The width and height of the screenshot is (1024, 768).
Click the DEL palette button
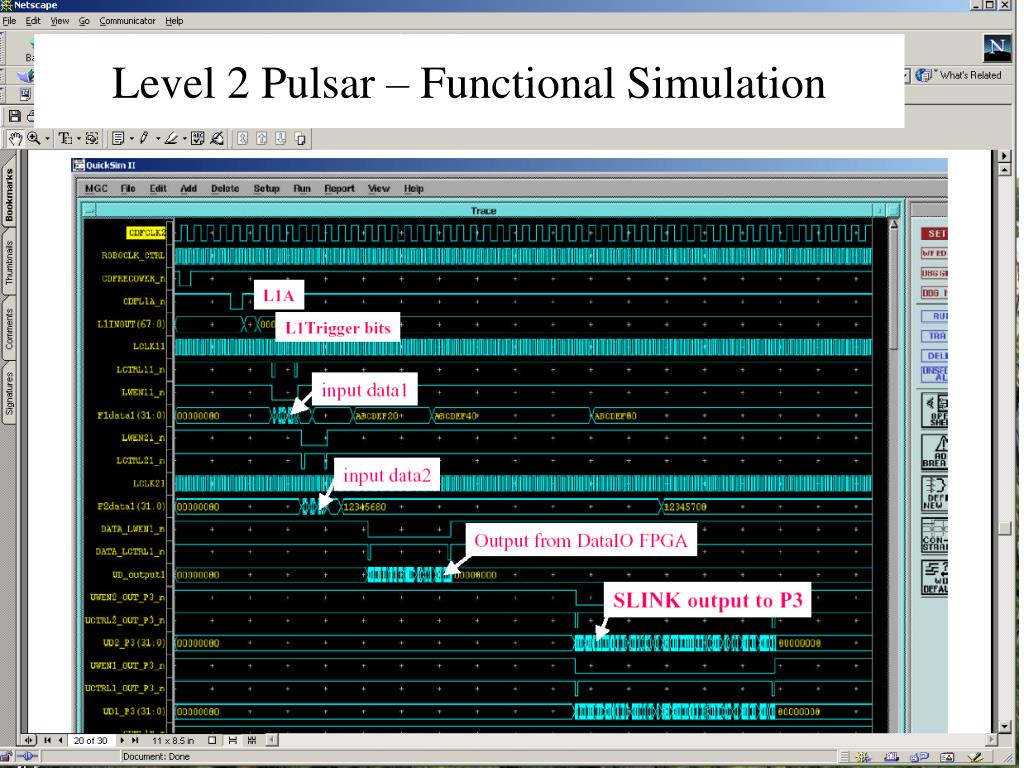935,356
